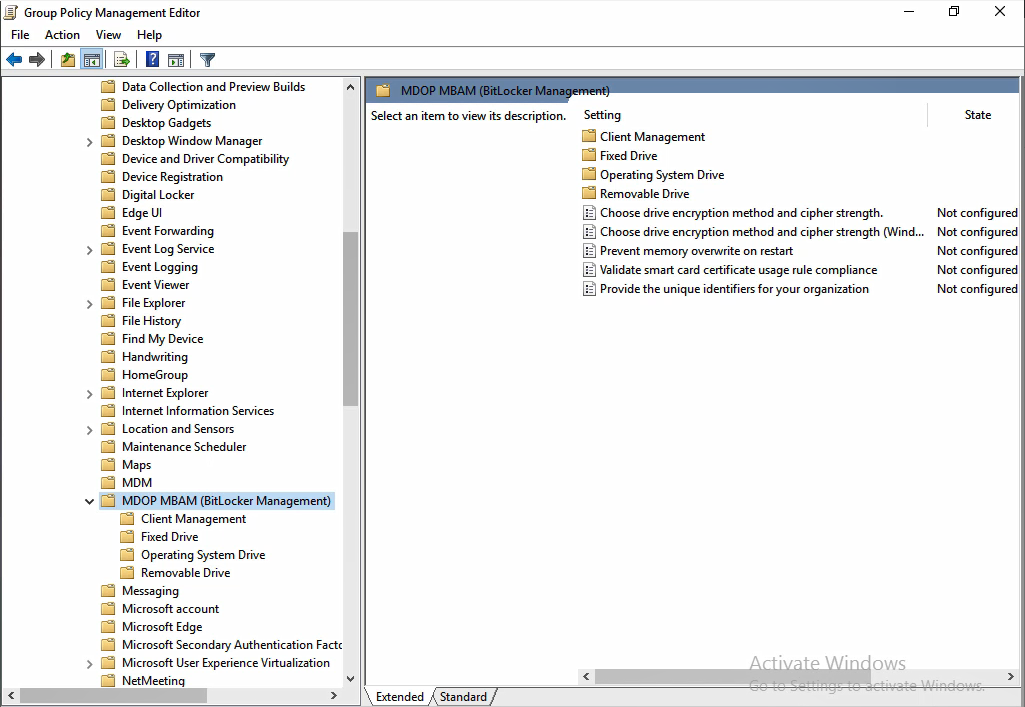Expand the Internet Explorer tree node

point(90,393)
